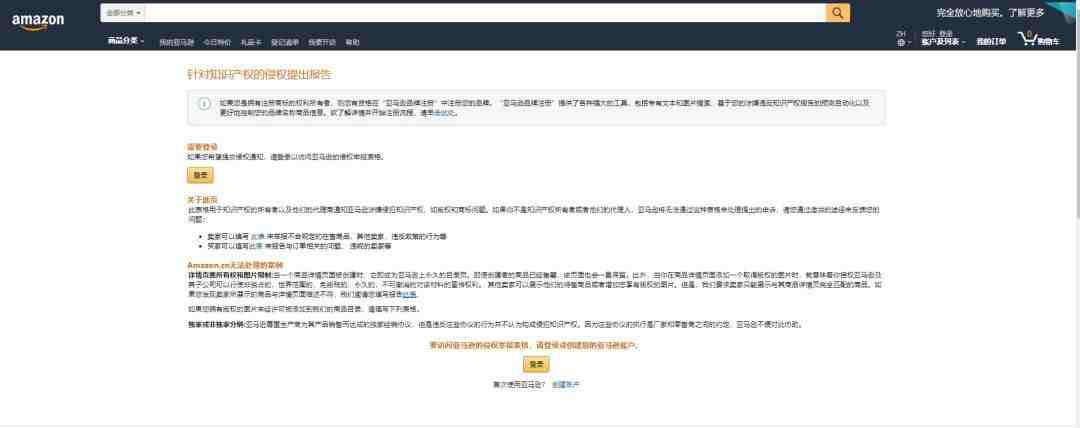Viewport: 1080px width, 428px height.
Task: Follow the link in the brand registry notice
Action: (x=444, y=112)
